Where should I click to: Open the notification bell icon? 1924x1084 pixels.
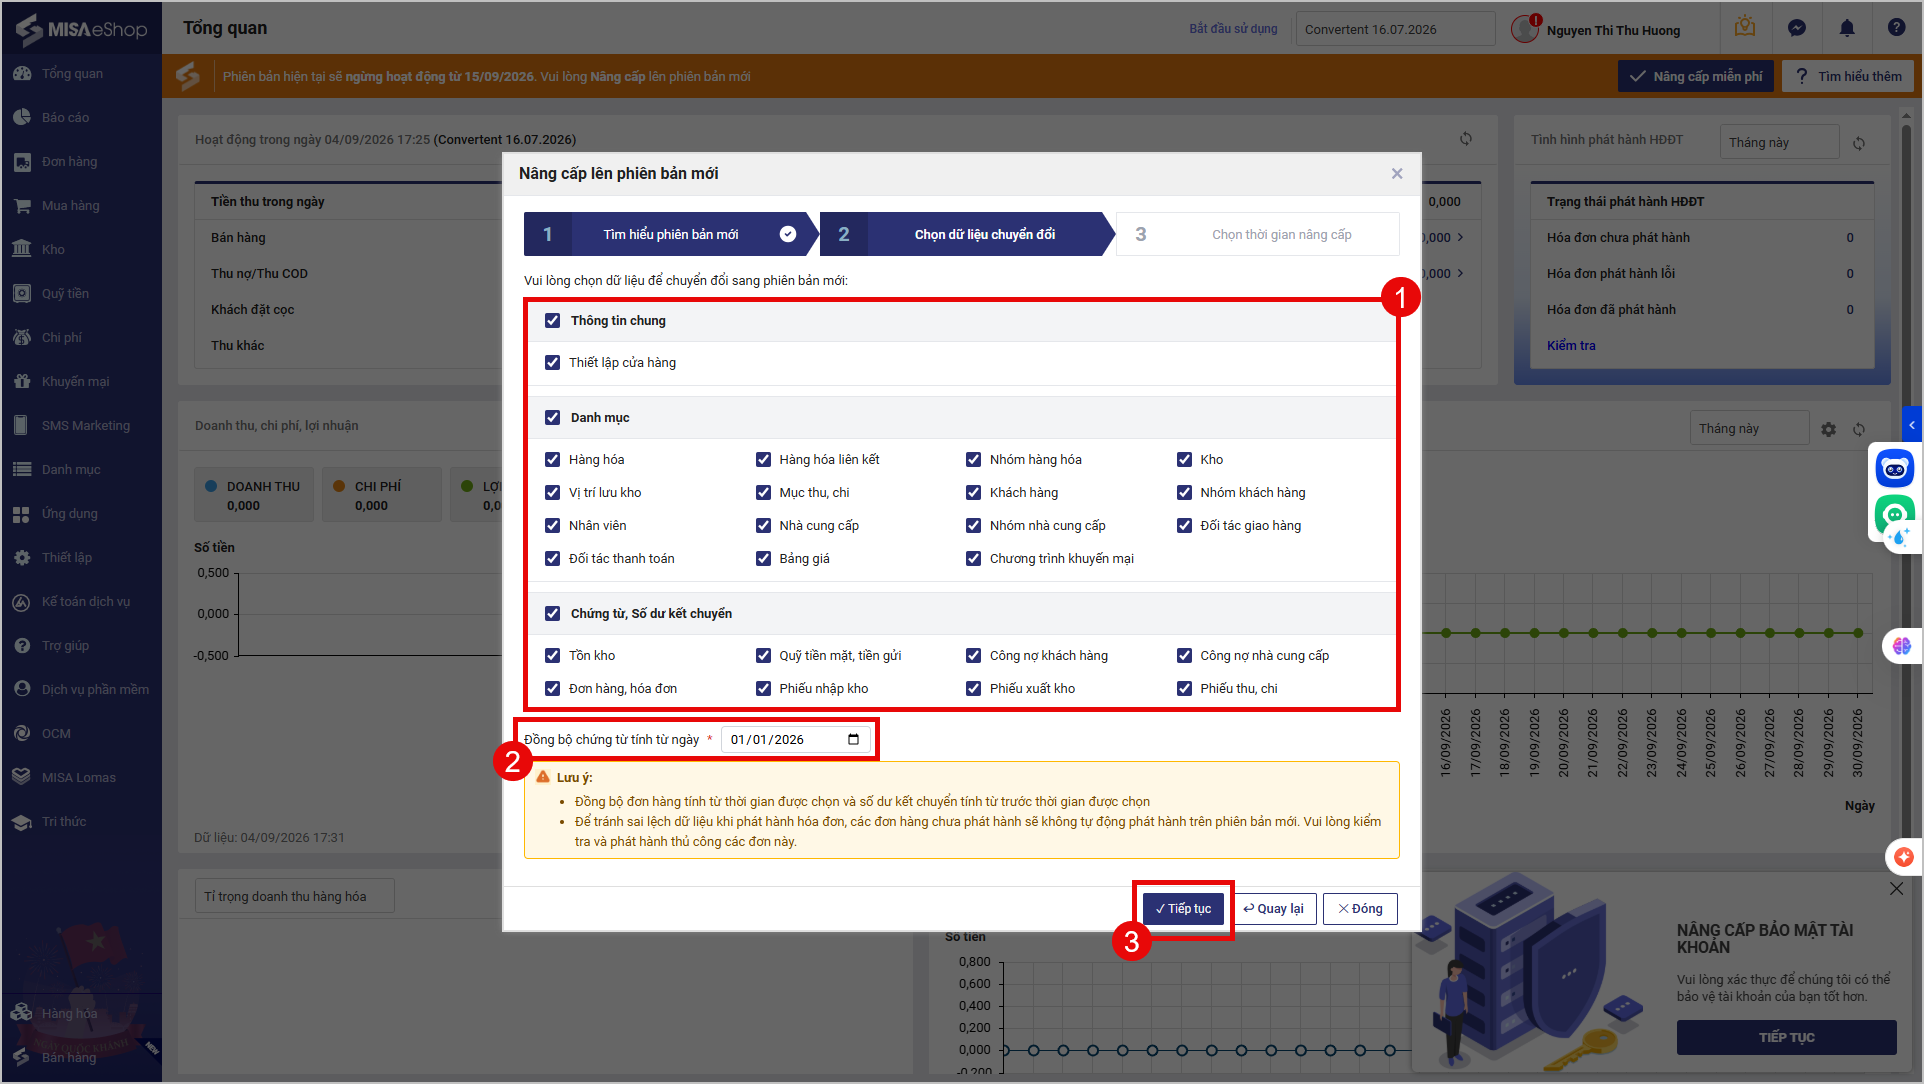1846,28
